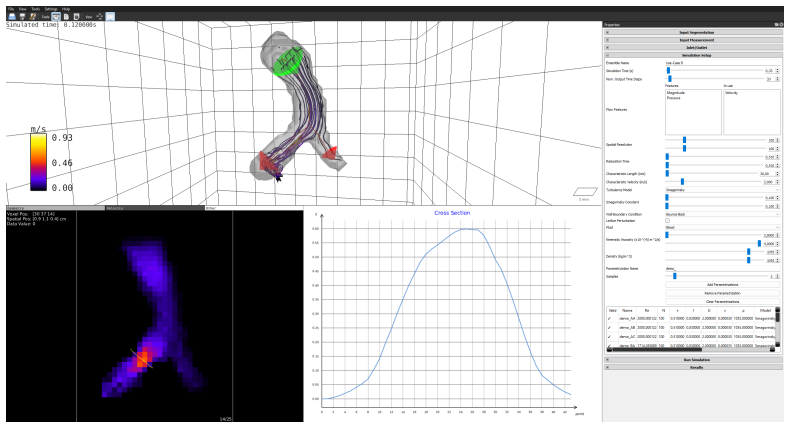Select Pressure in the Features list
This screenshot has width=790, height=428.
point(674,98)
